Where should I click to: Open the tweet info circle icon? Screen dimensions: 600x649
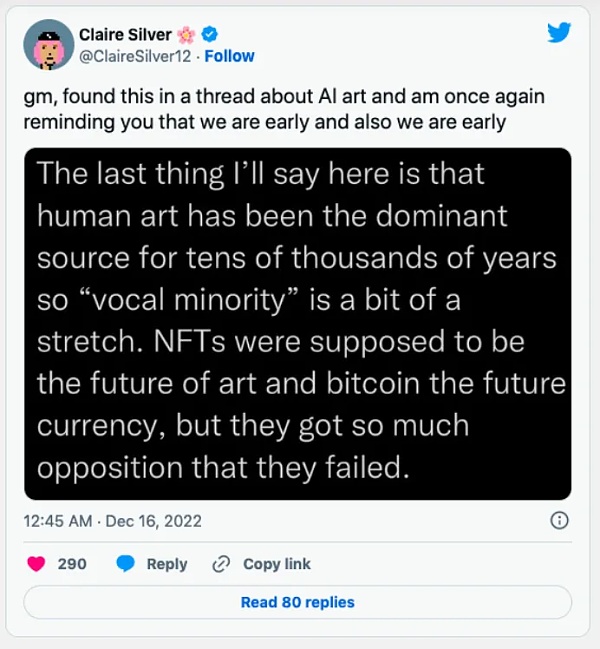[x=560, y=520]
